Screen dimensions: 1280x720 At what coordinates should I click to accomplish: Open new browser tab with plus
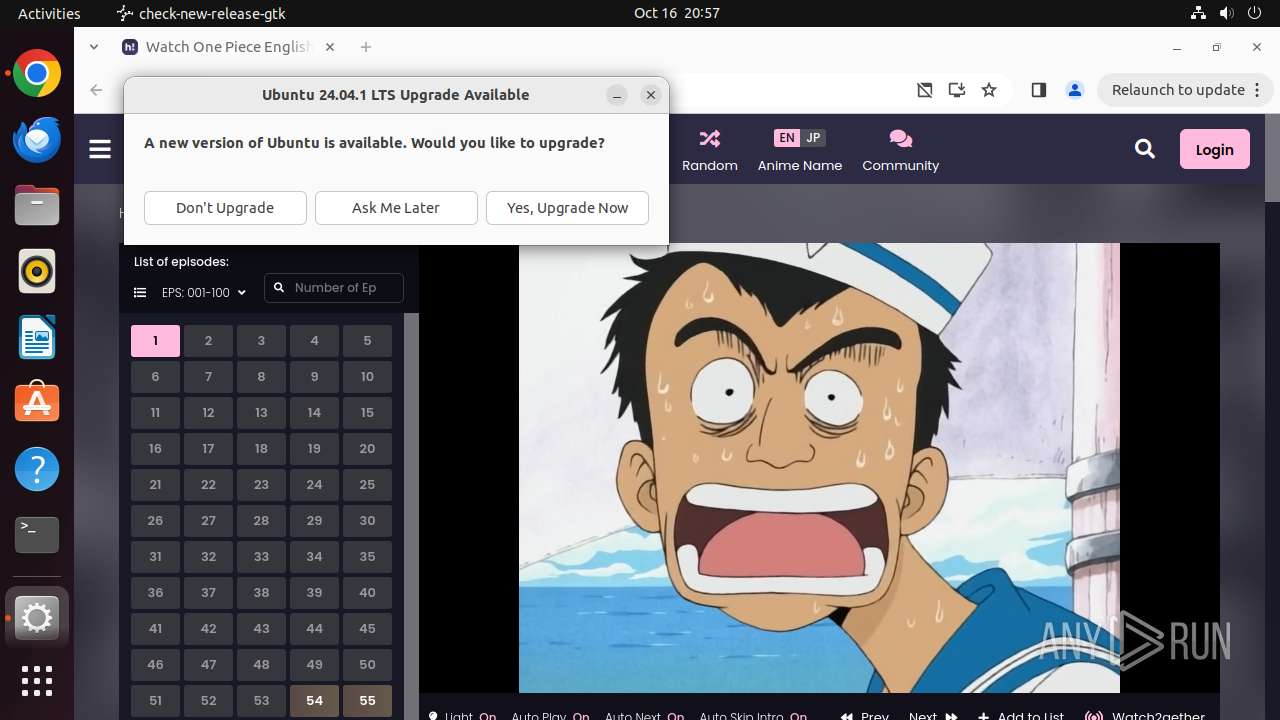[x=366, y=47]
